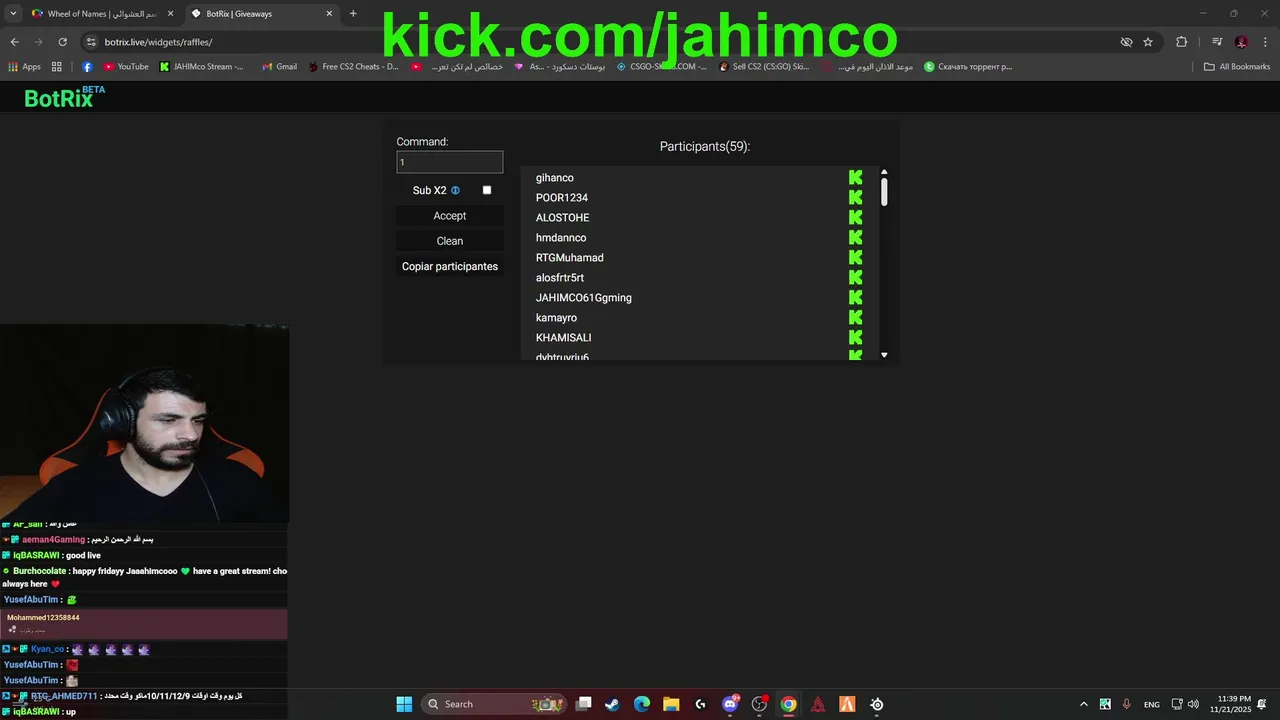Open Microsoft Edge from the taskbar
1280x720 pixels.
click(642, 704)
